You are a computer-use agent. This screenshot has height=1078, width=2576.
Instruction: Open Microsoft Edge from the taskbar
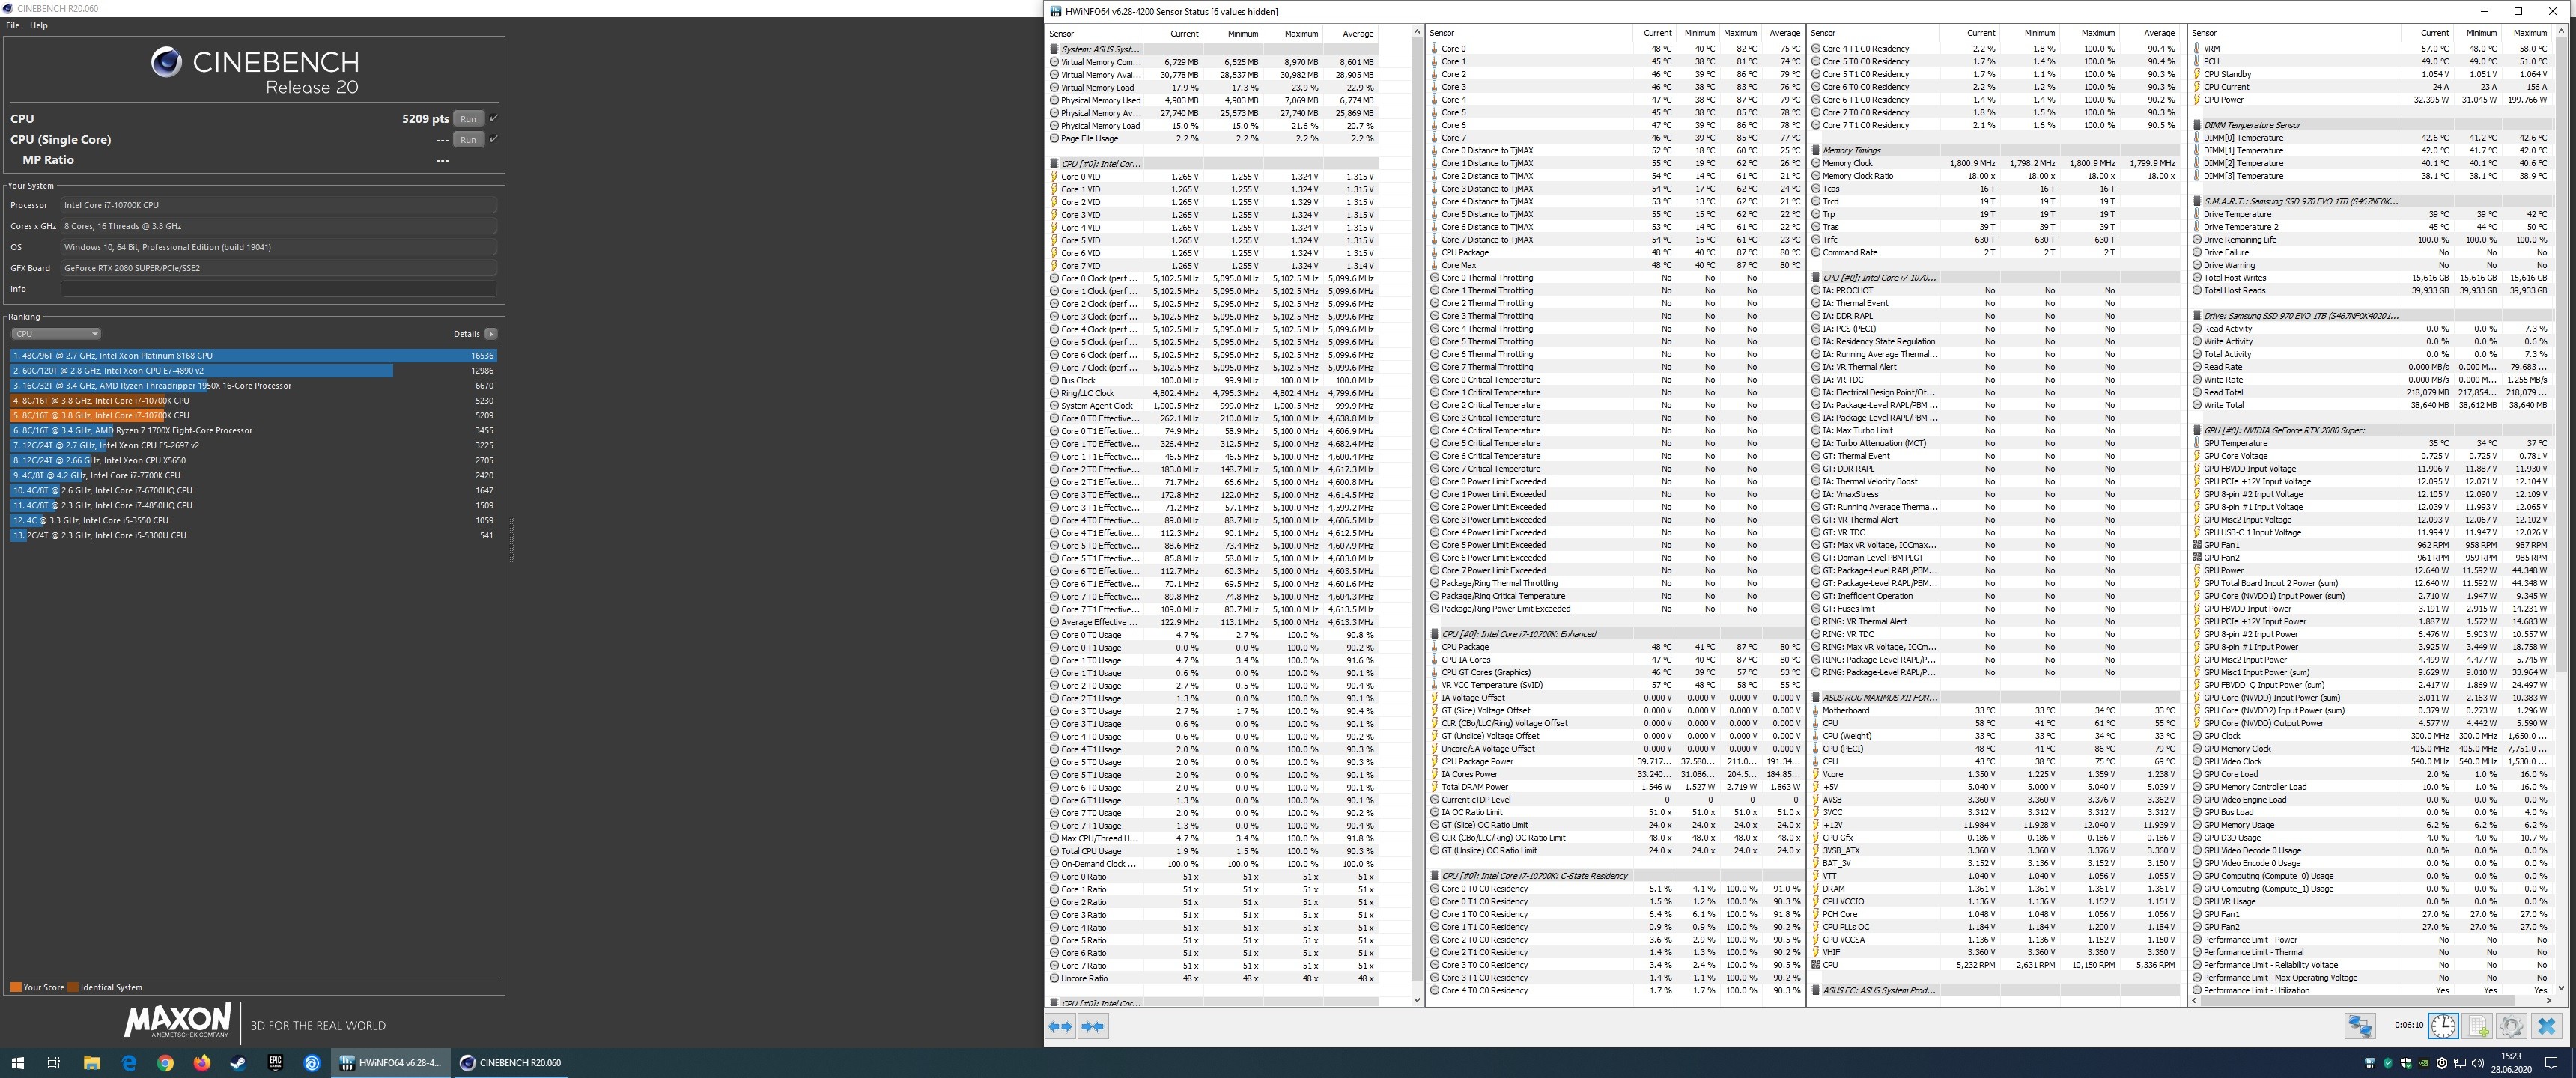[129, 1063]
